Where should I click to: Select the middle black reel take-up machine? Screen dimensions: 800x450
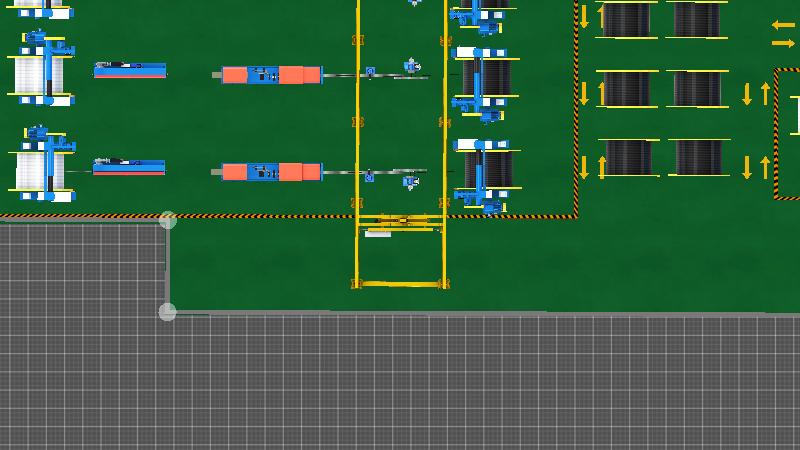tap(485, 79)
